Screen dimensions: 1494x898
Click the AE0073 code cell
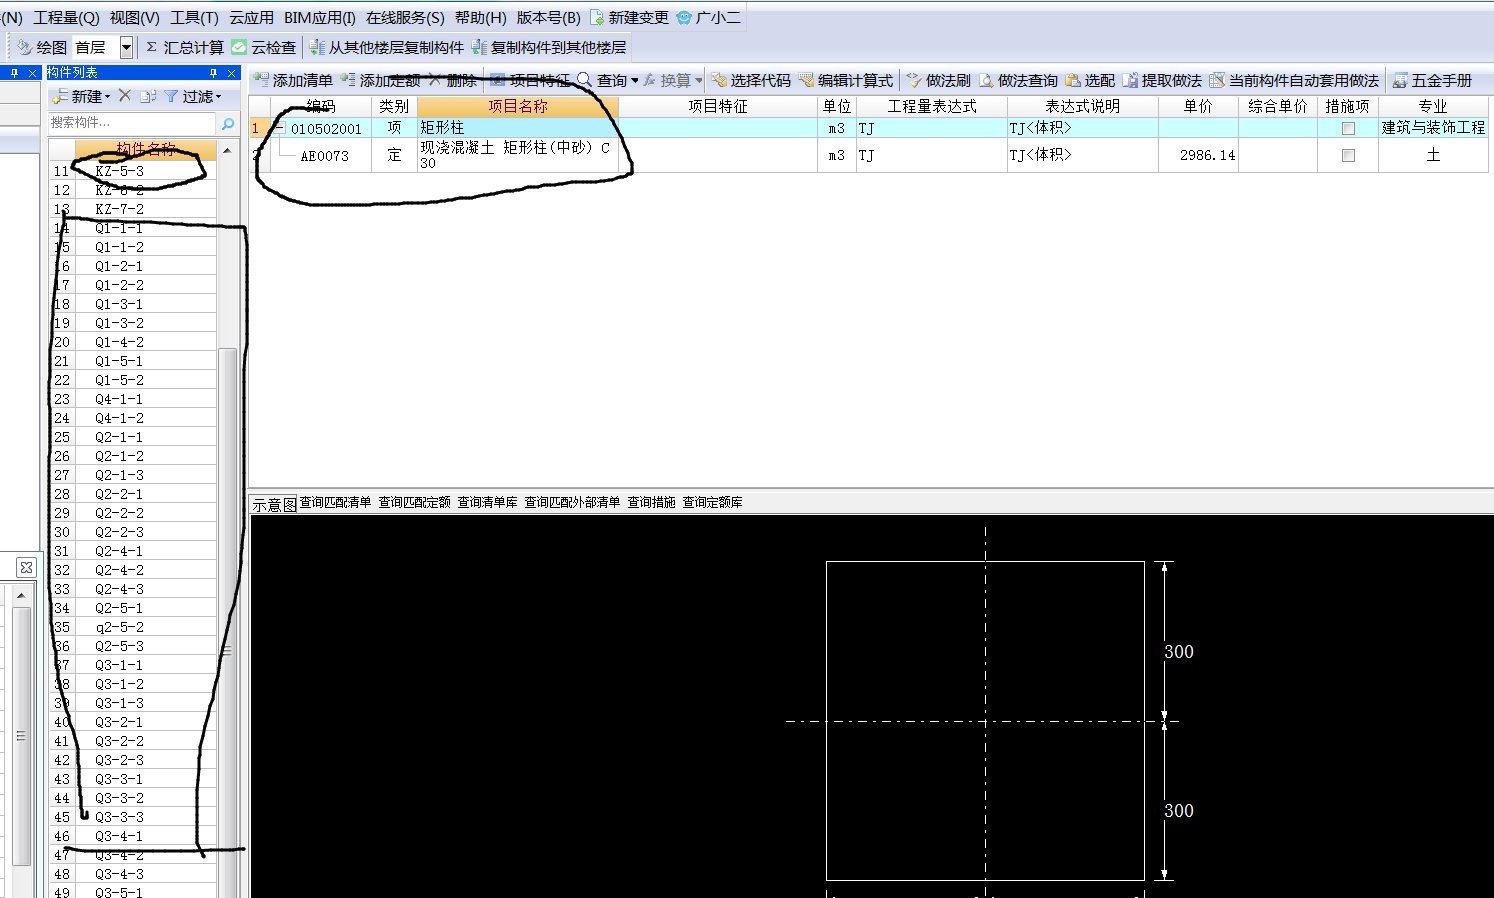322,155
